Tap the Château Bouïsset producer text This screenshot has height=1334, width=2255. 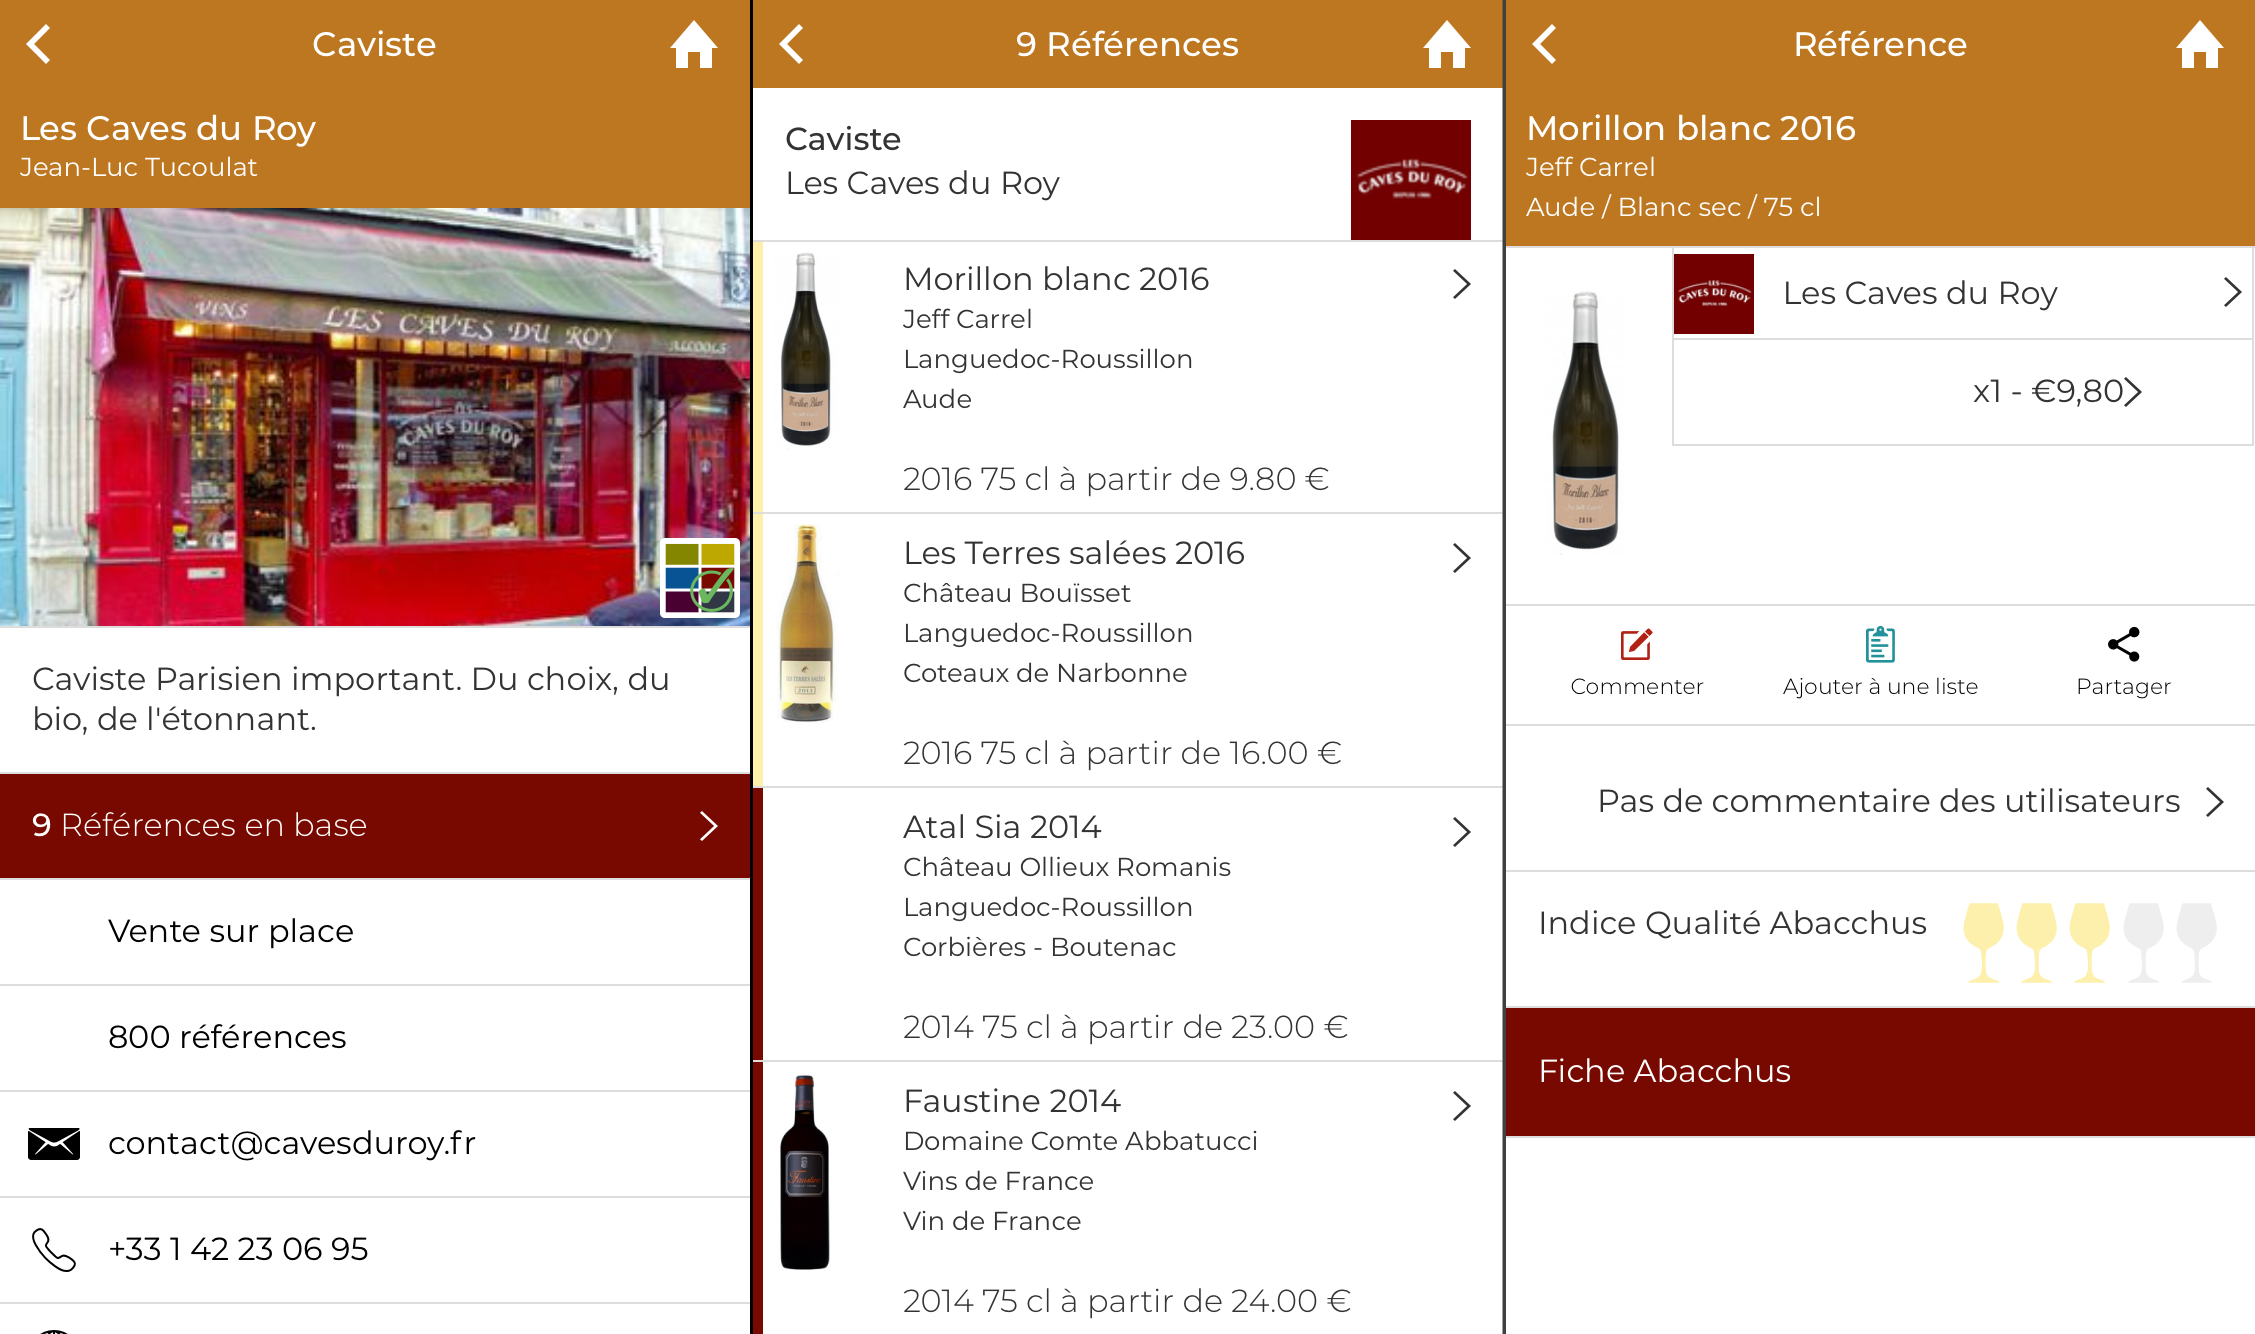click(1017, 593)
